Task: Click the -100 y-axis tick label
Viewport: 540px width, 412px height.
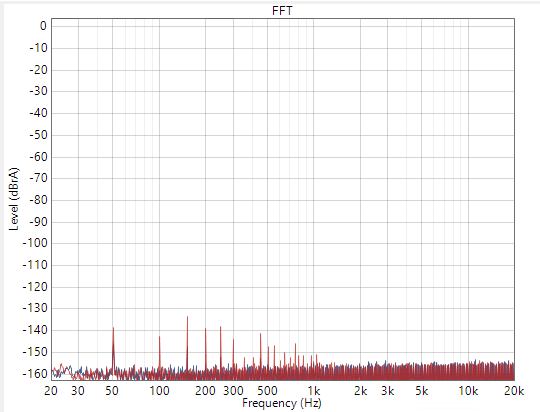Action: pos(35,243)
